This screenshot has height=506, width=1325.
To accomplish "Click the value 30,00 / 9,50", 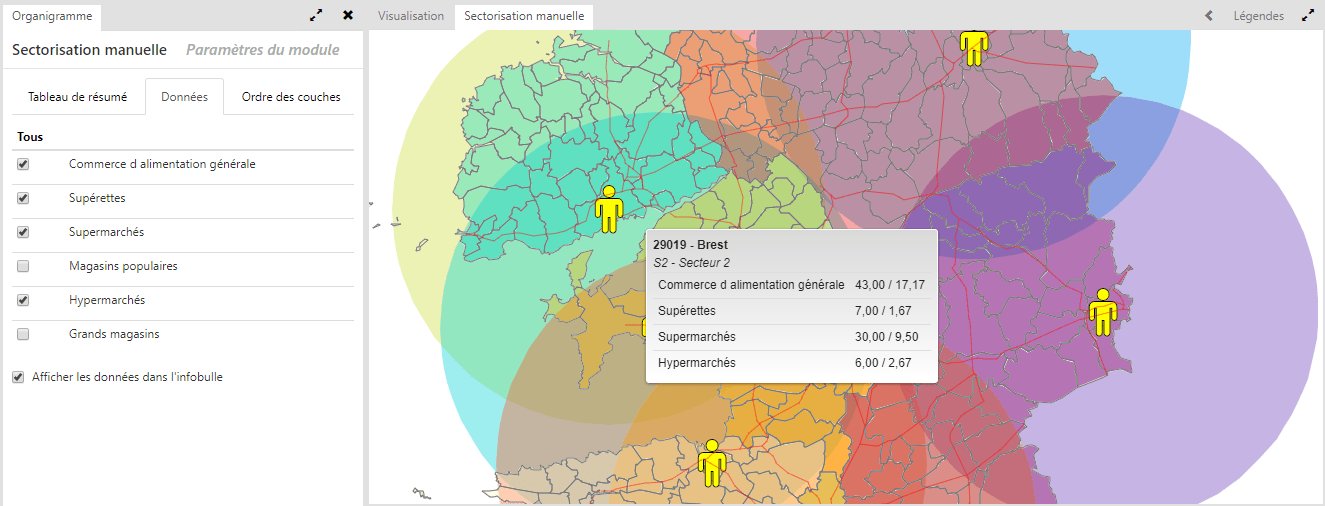I will 887,337.
